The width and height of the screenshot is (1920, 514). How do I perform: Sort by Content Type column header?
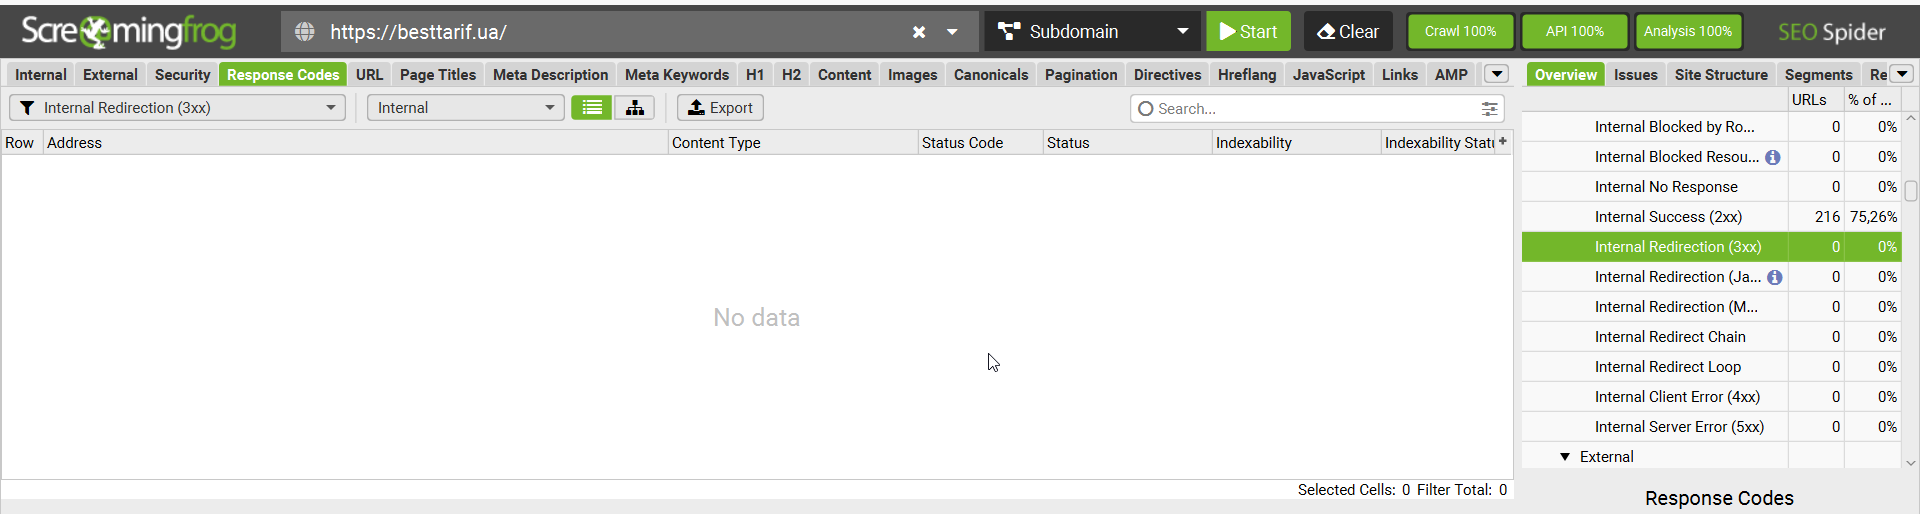click(793, 142)
